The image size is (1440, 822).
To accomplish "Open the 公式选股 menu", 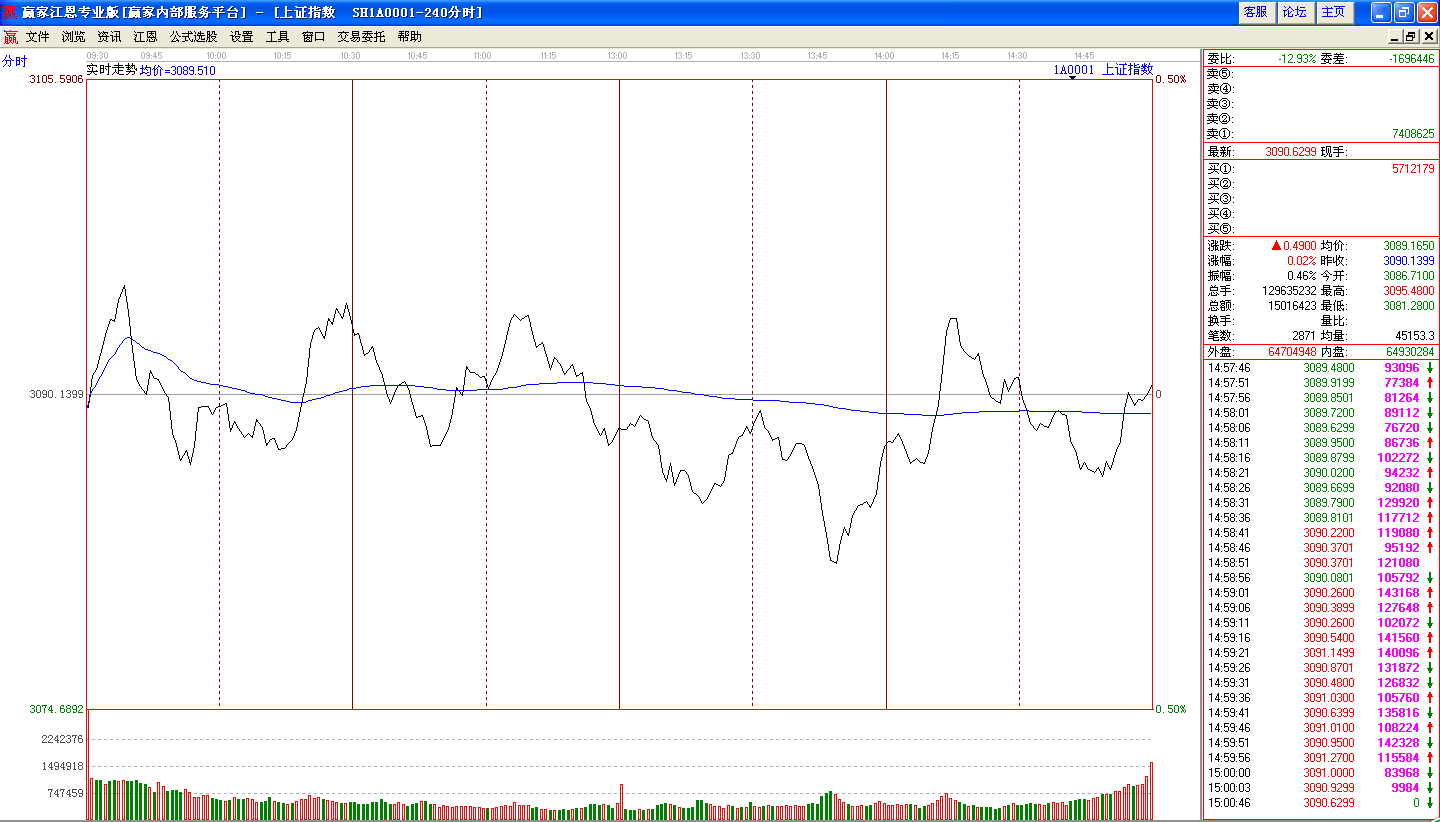I will (x=193, y=37).
